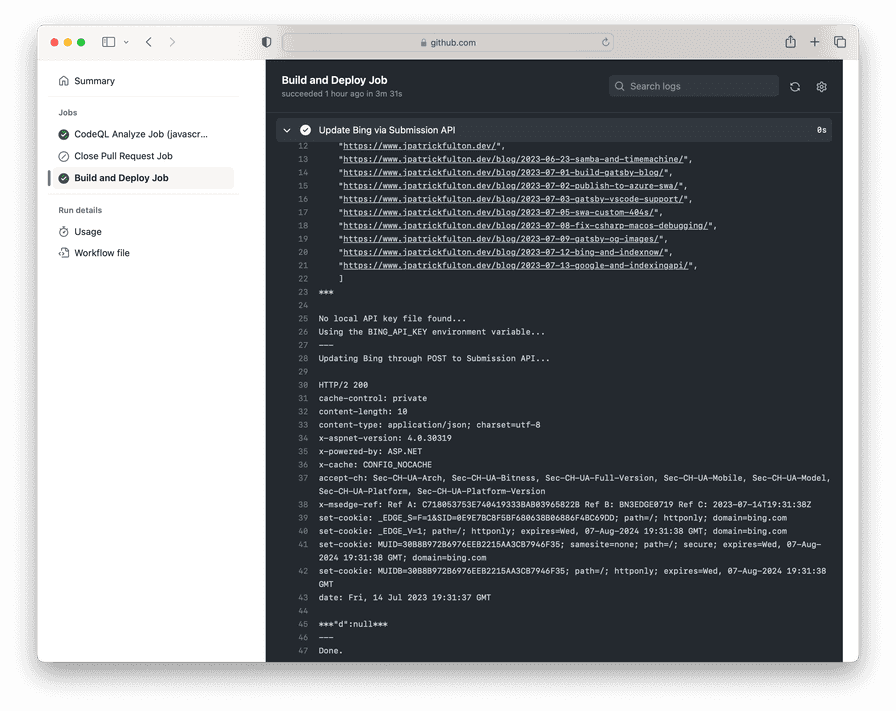Open the Summary page
Image resolution: width=896 pixels, height=711 pixels.
pos(94,81)
